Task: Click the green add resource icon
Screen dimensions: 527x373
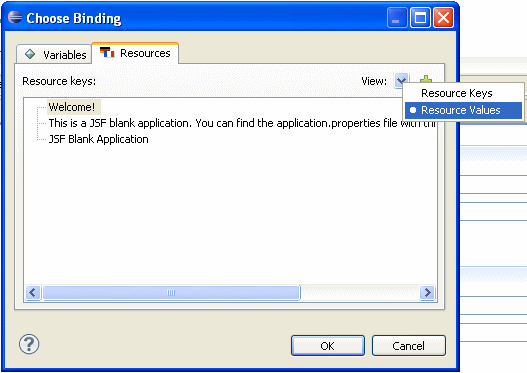Action: pyautogui.click(x=426, y=79)
